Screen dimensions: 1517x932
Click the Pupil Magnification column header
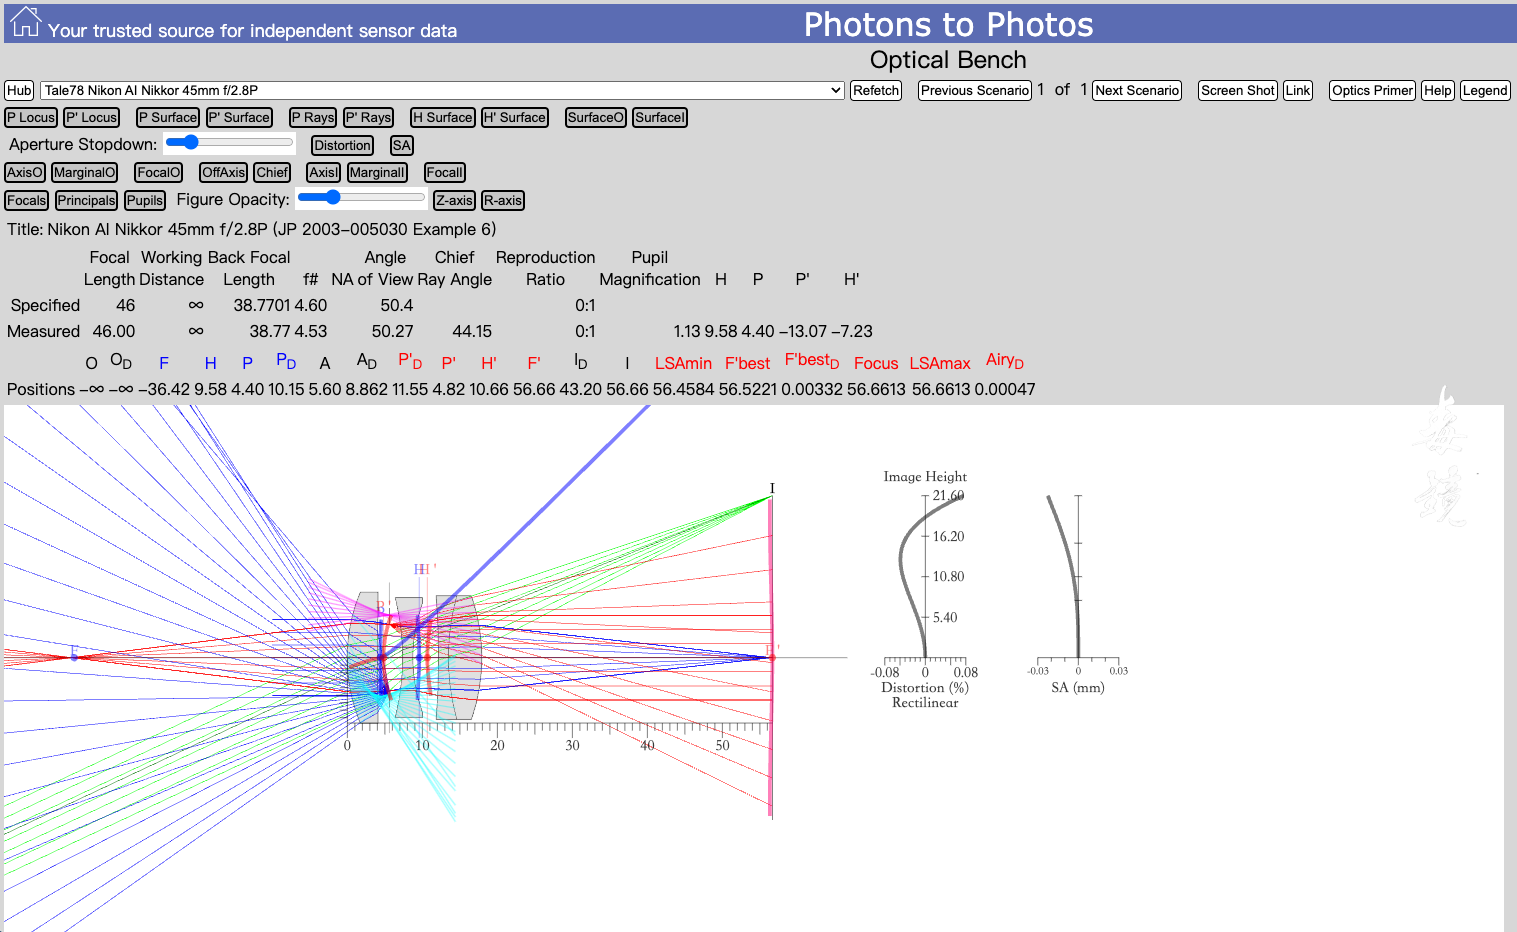[650, 268]
